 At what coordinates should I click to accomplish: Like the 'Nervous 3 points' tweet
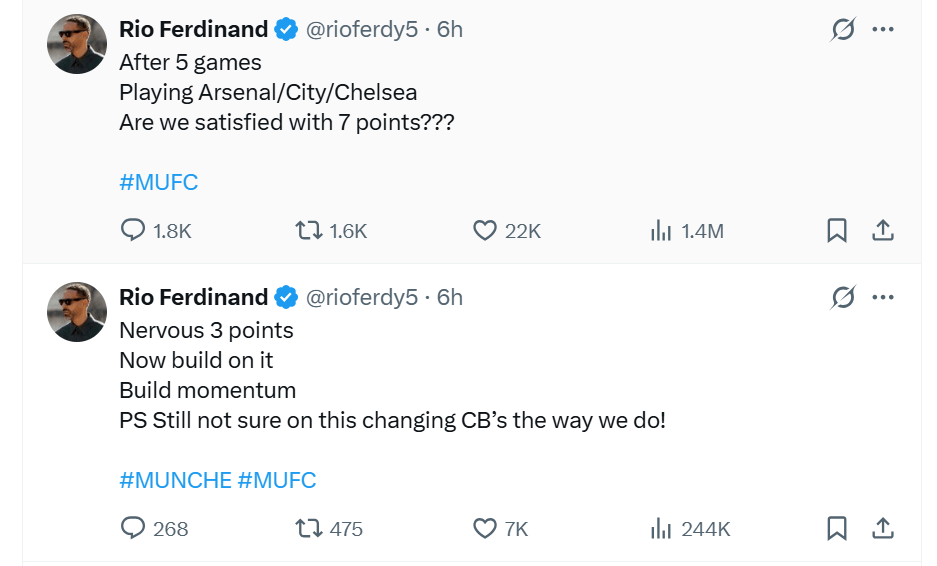[485, 528]
